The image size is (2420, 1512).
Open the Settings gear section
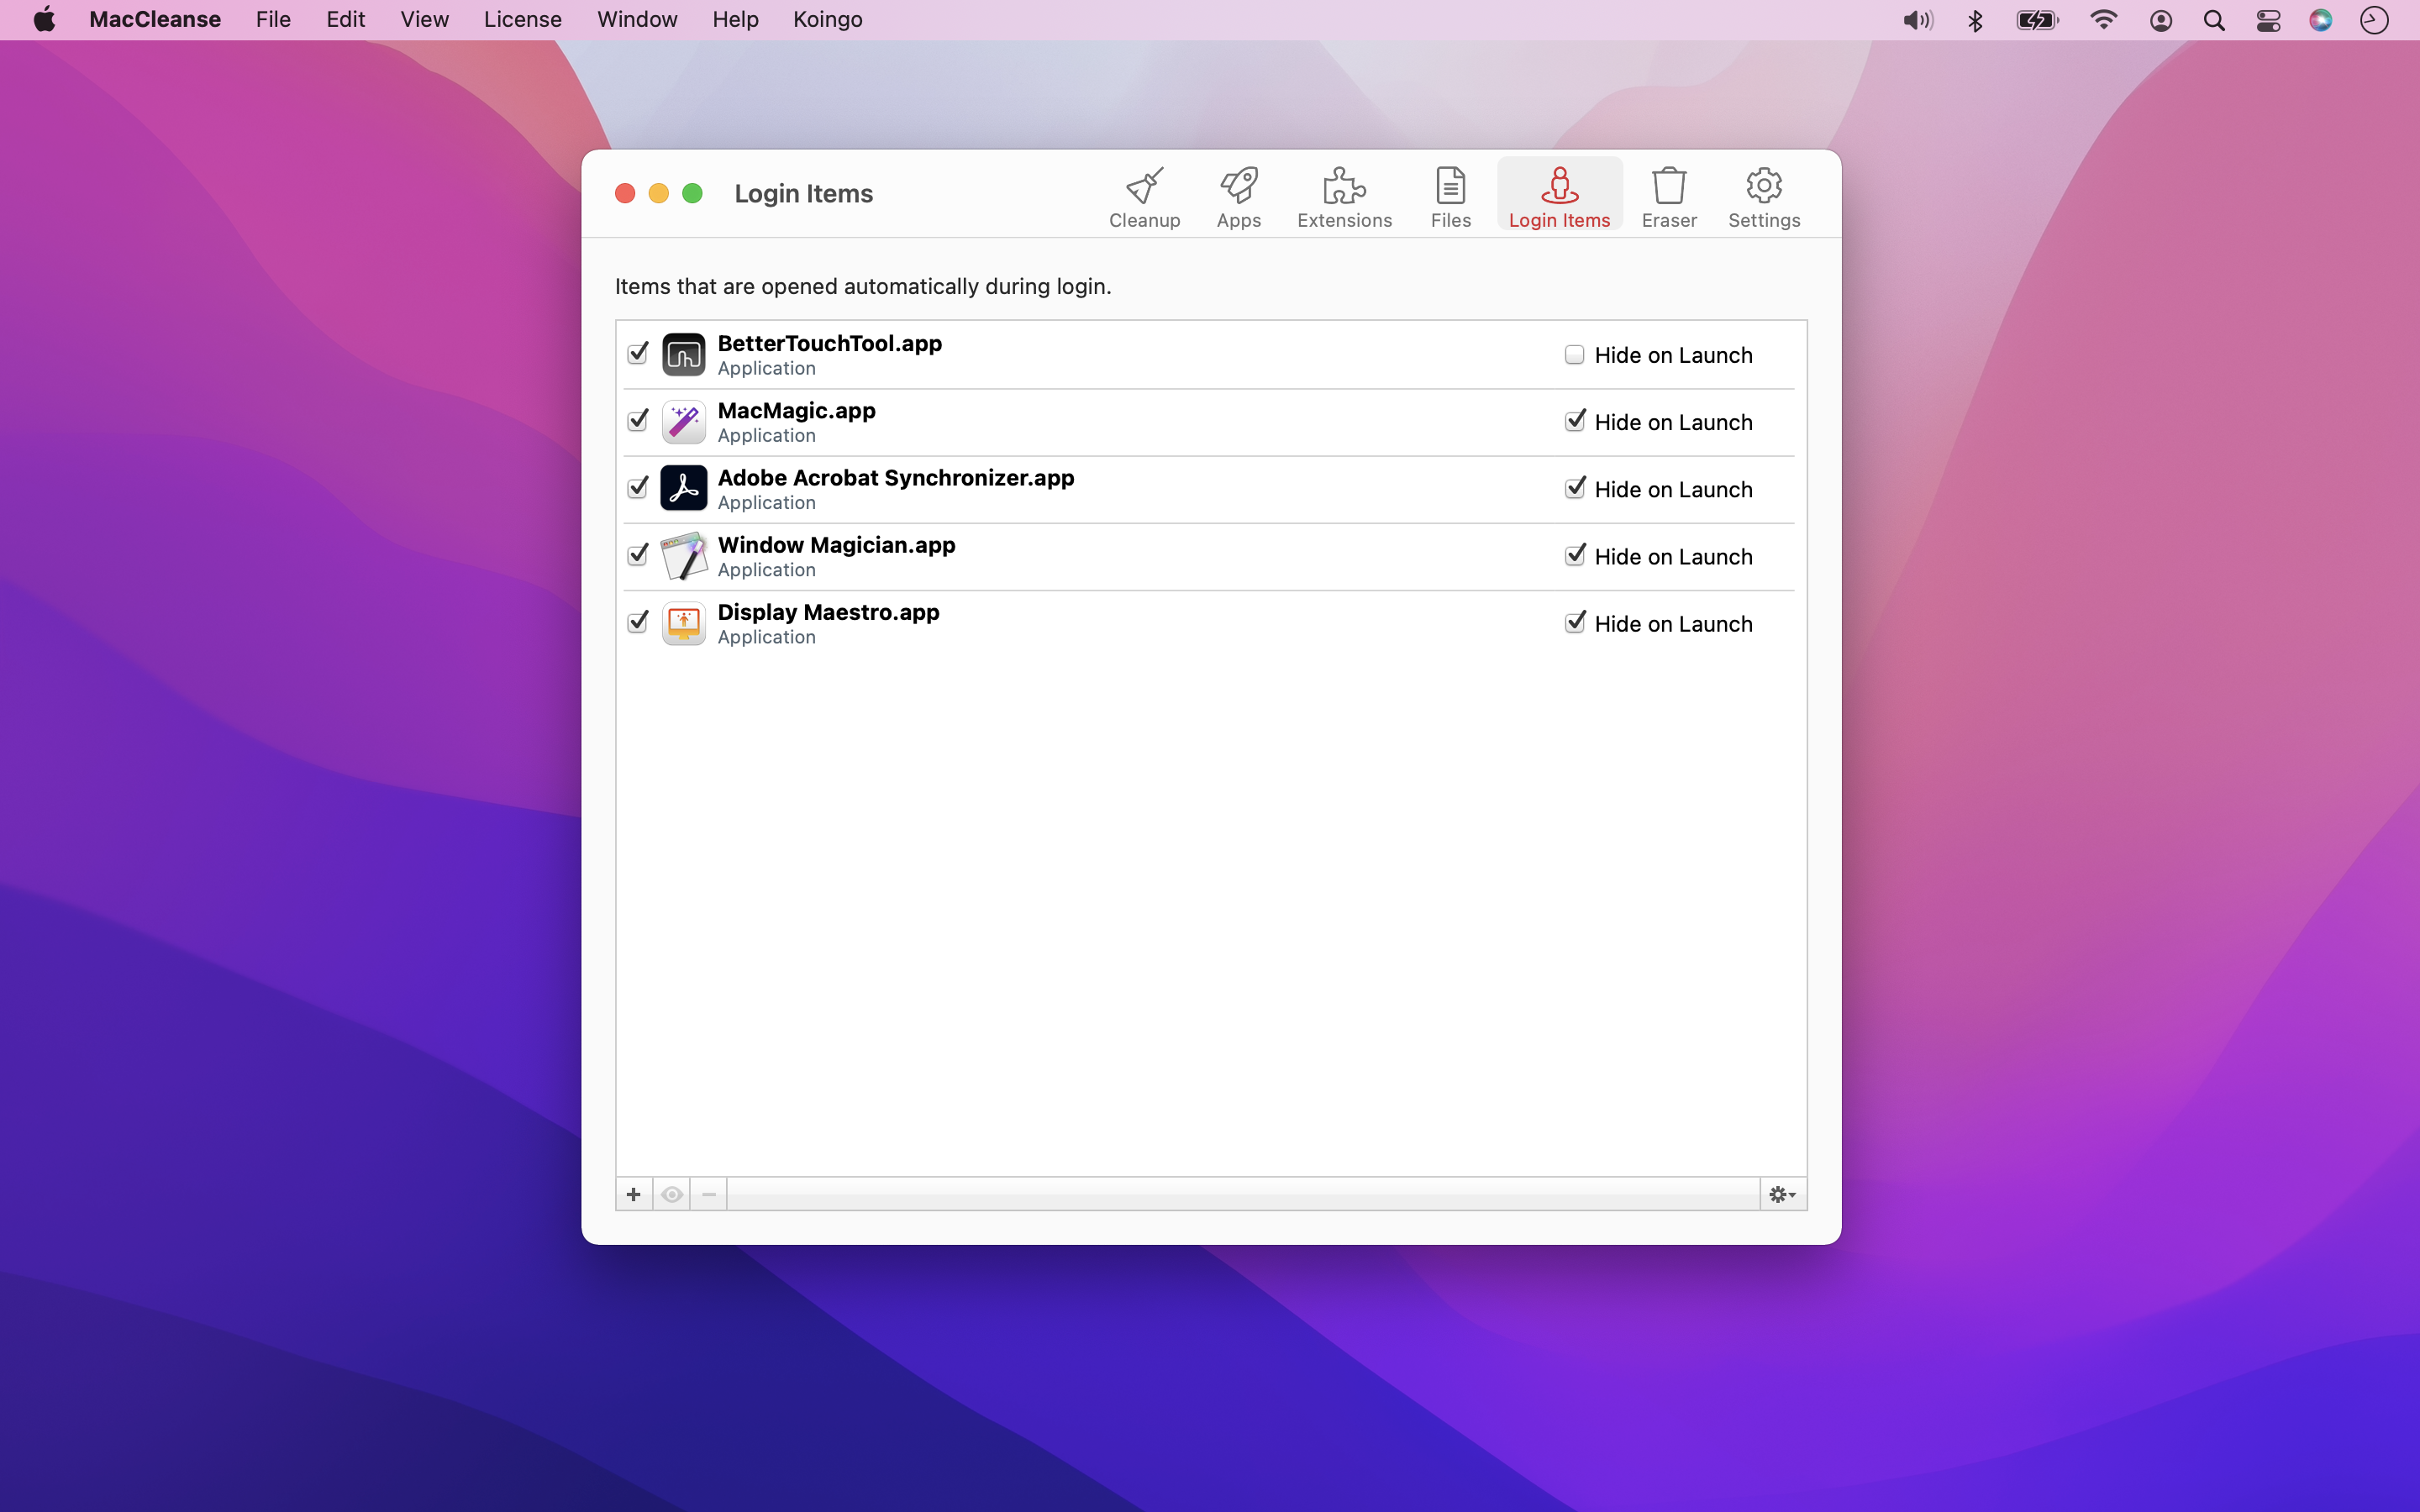(x=1763, y=197)
